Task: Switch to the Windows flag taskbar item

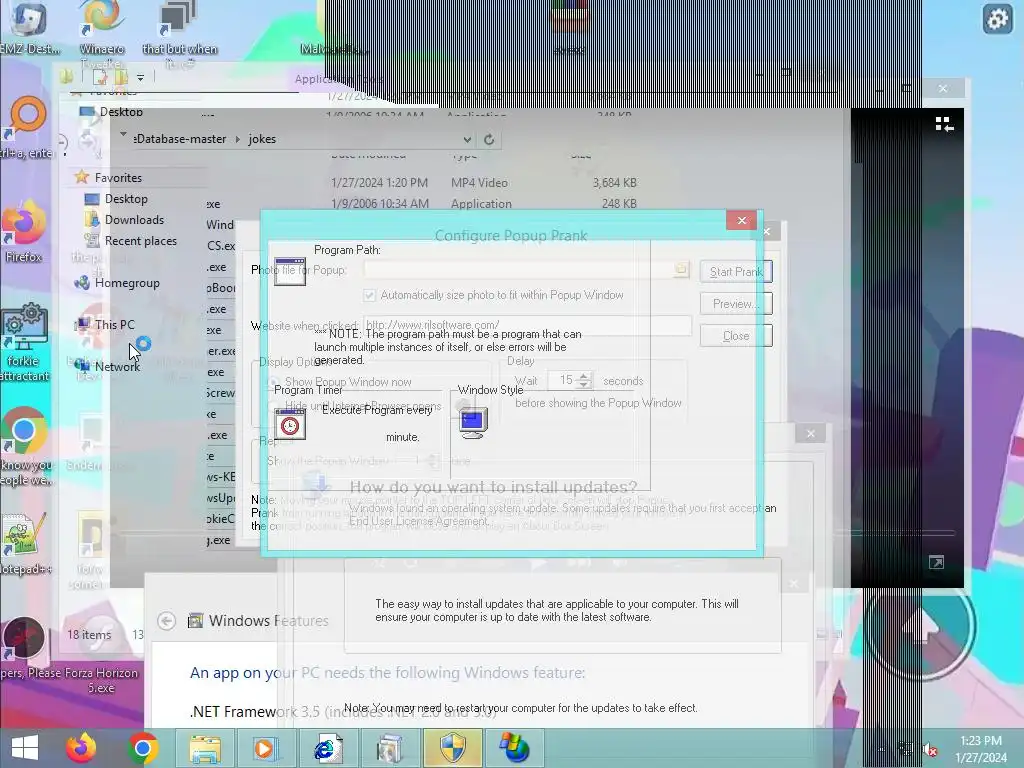Action: click(514, 748)
